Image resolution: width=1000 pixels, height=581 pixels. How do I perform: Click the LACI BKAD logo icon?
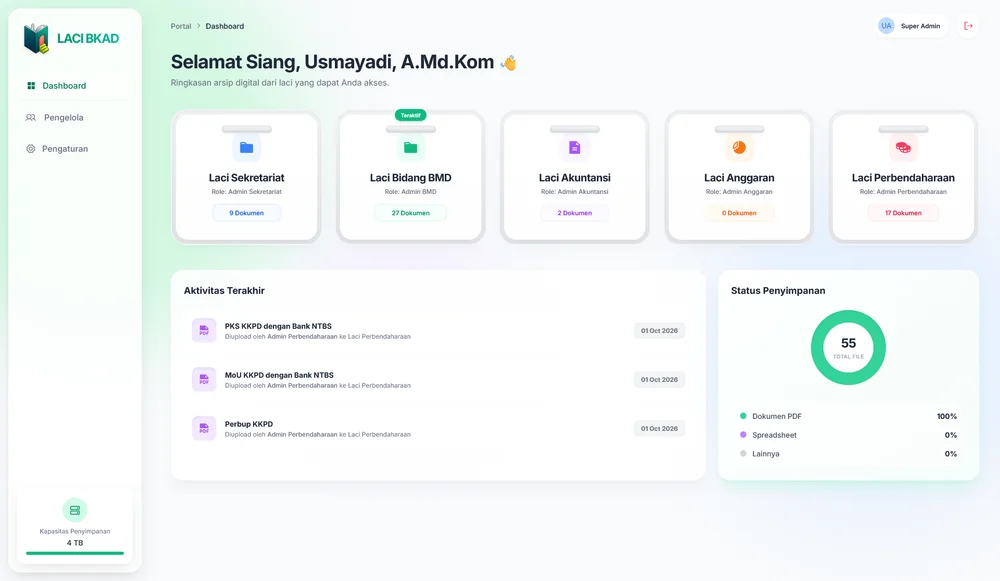pos(36,39)
